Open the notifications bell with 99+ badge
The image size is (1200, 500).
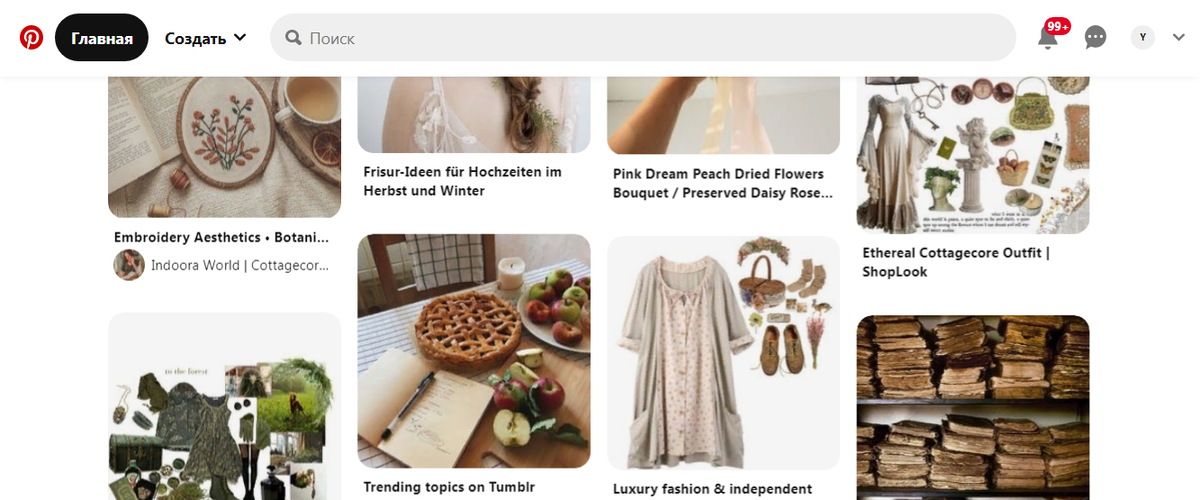point(1048,37)
